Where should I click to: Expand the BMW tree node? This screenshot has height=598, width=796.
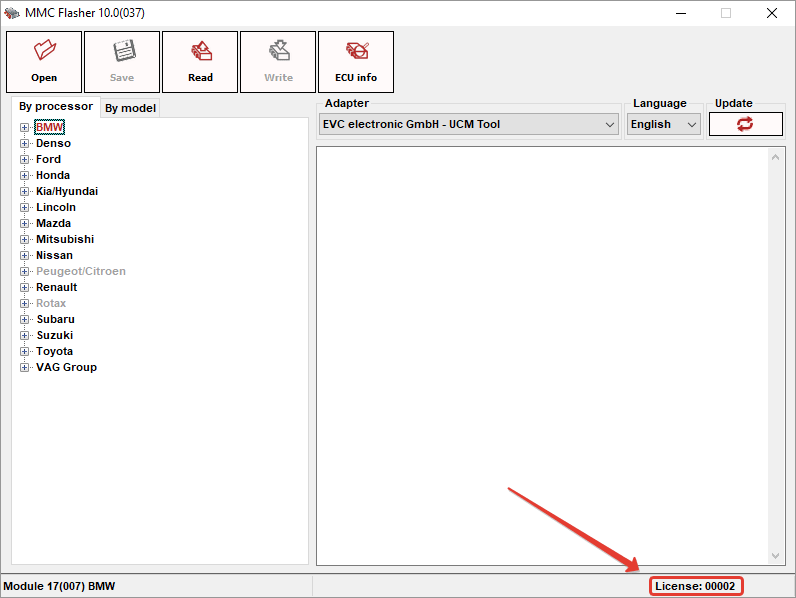click(x=24, y=127)
